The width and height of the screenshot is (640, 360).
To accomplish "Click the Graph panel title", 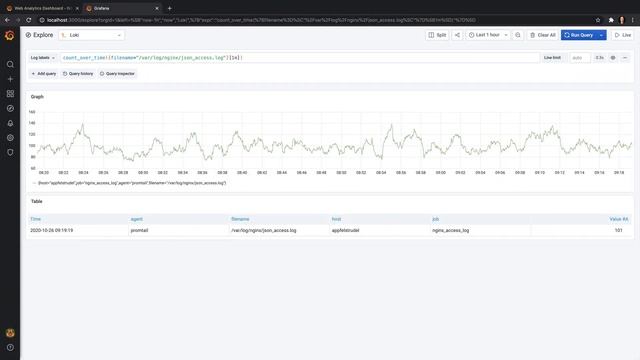I will pos(37,97).
